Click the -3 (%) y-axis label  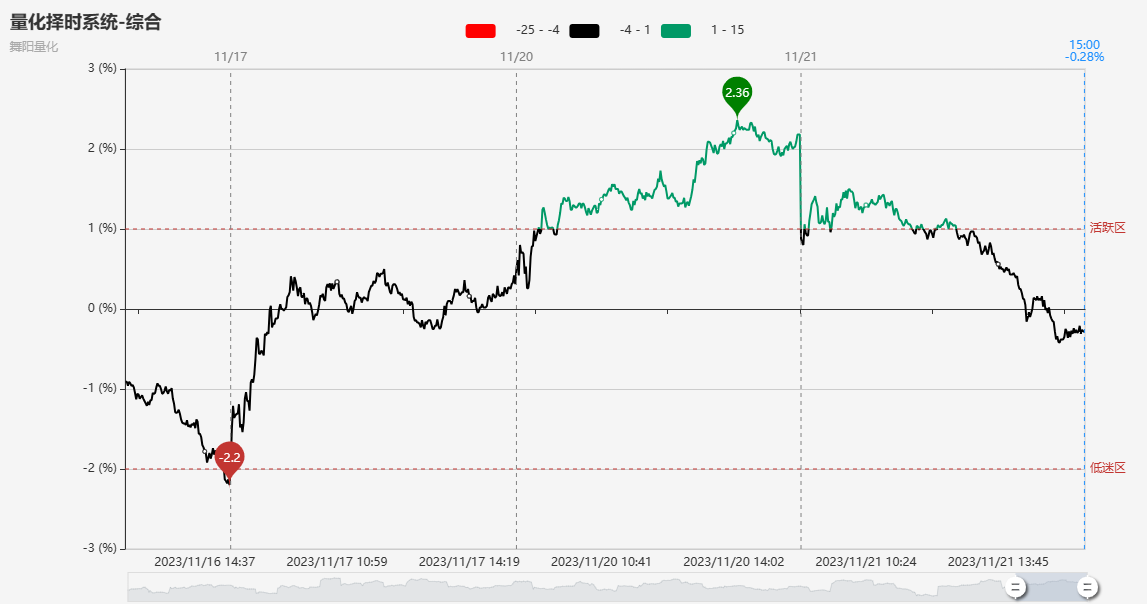pos(100,548)
